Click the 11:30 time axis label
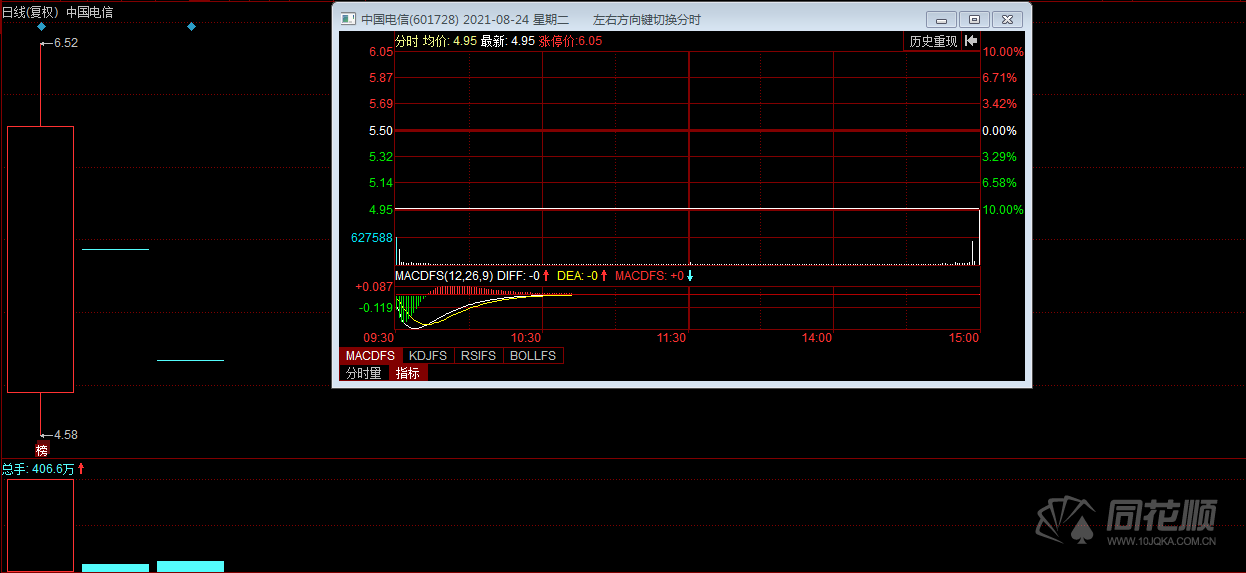 671,338
